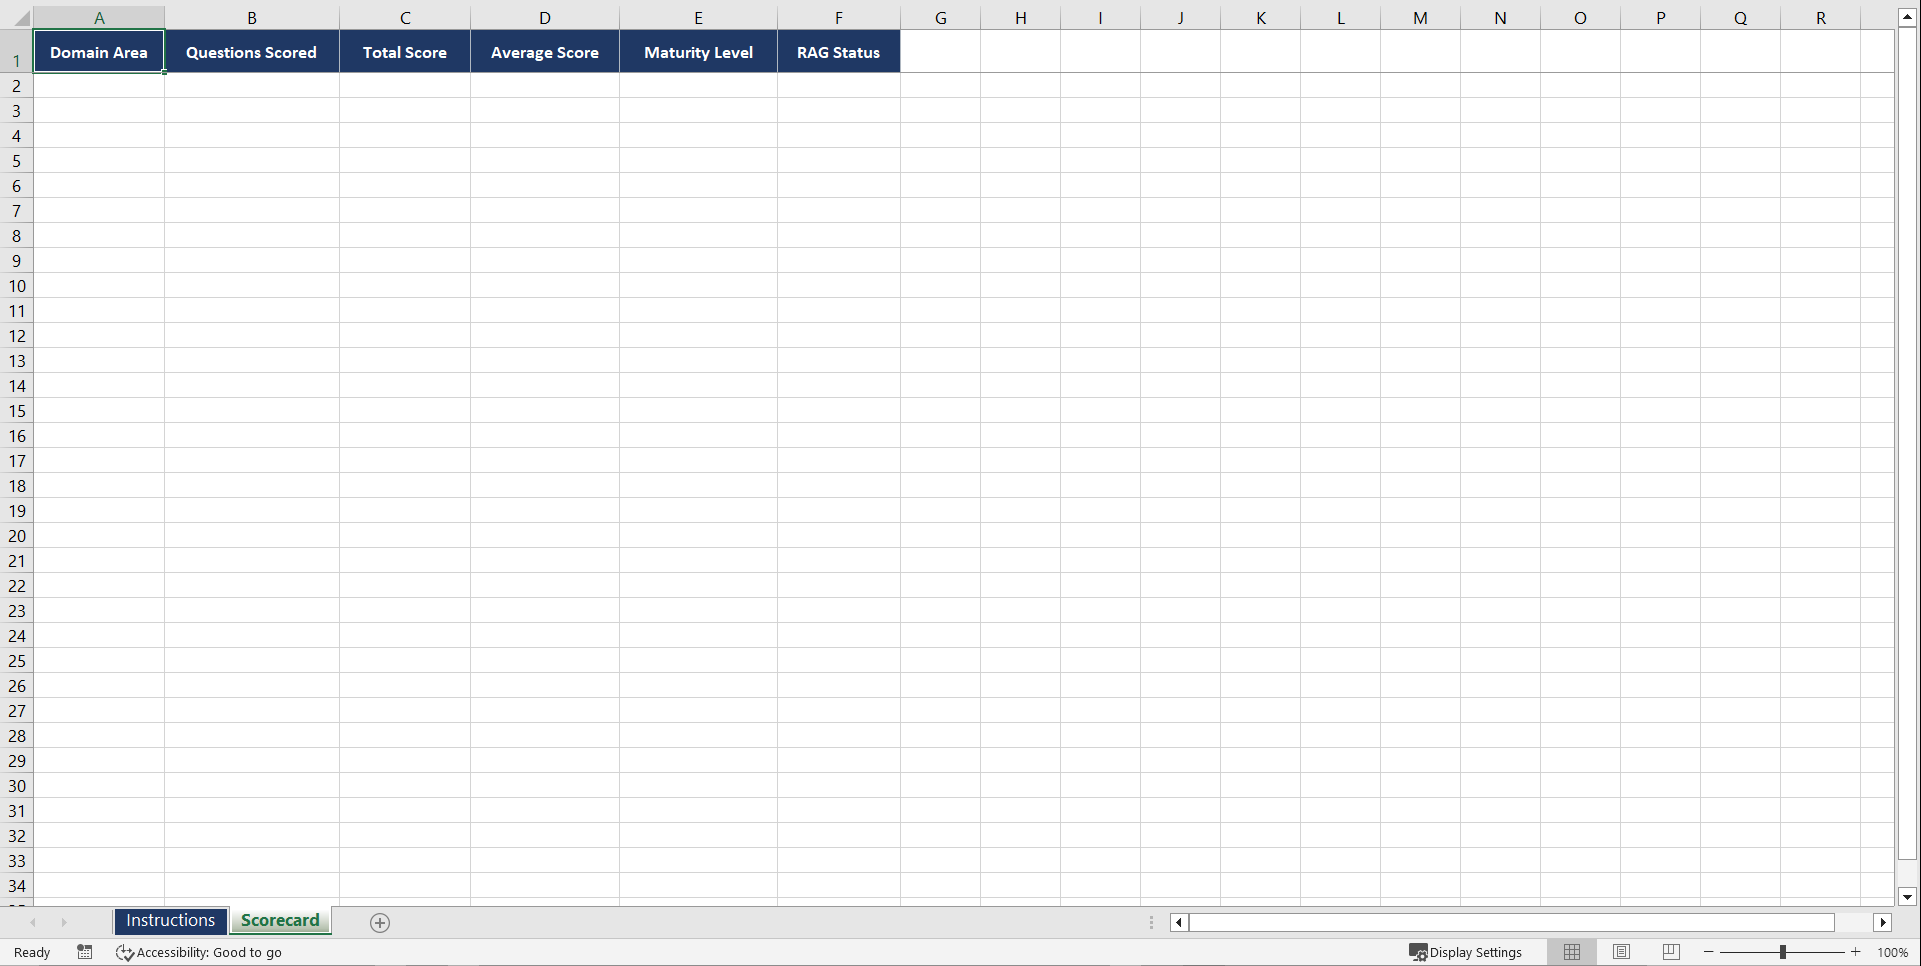
Task: Switch to Page Layout view
Action: coord(1621,952)
